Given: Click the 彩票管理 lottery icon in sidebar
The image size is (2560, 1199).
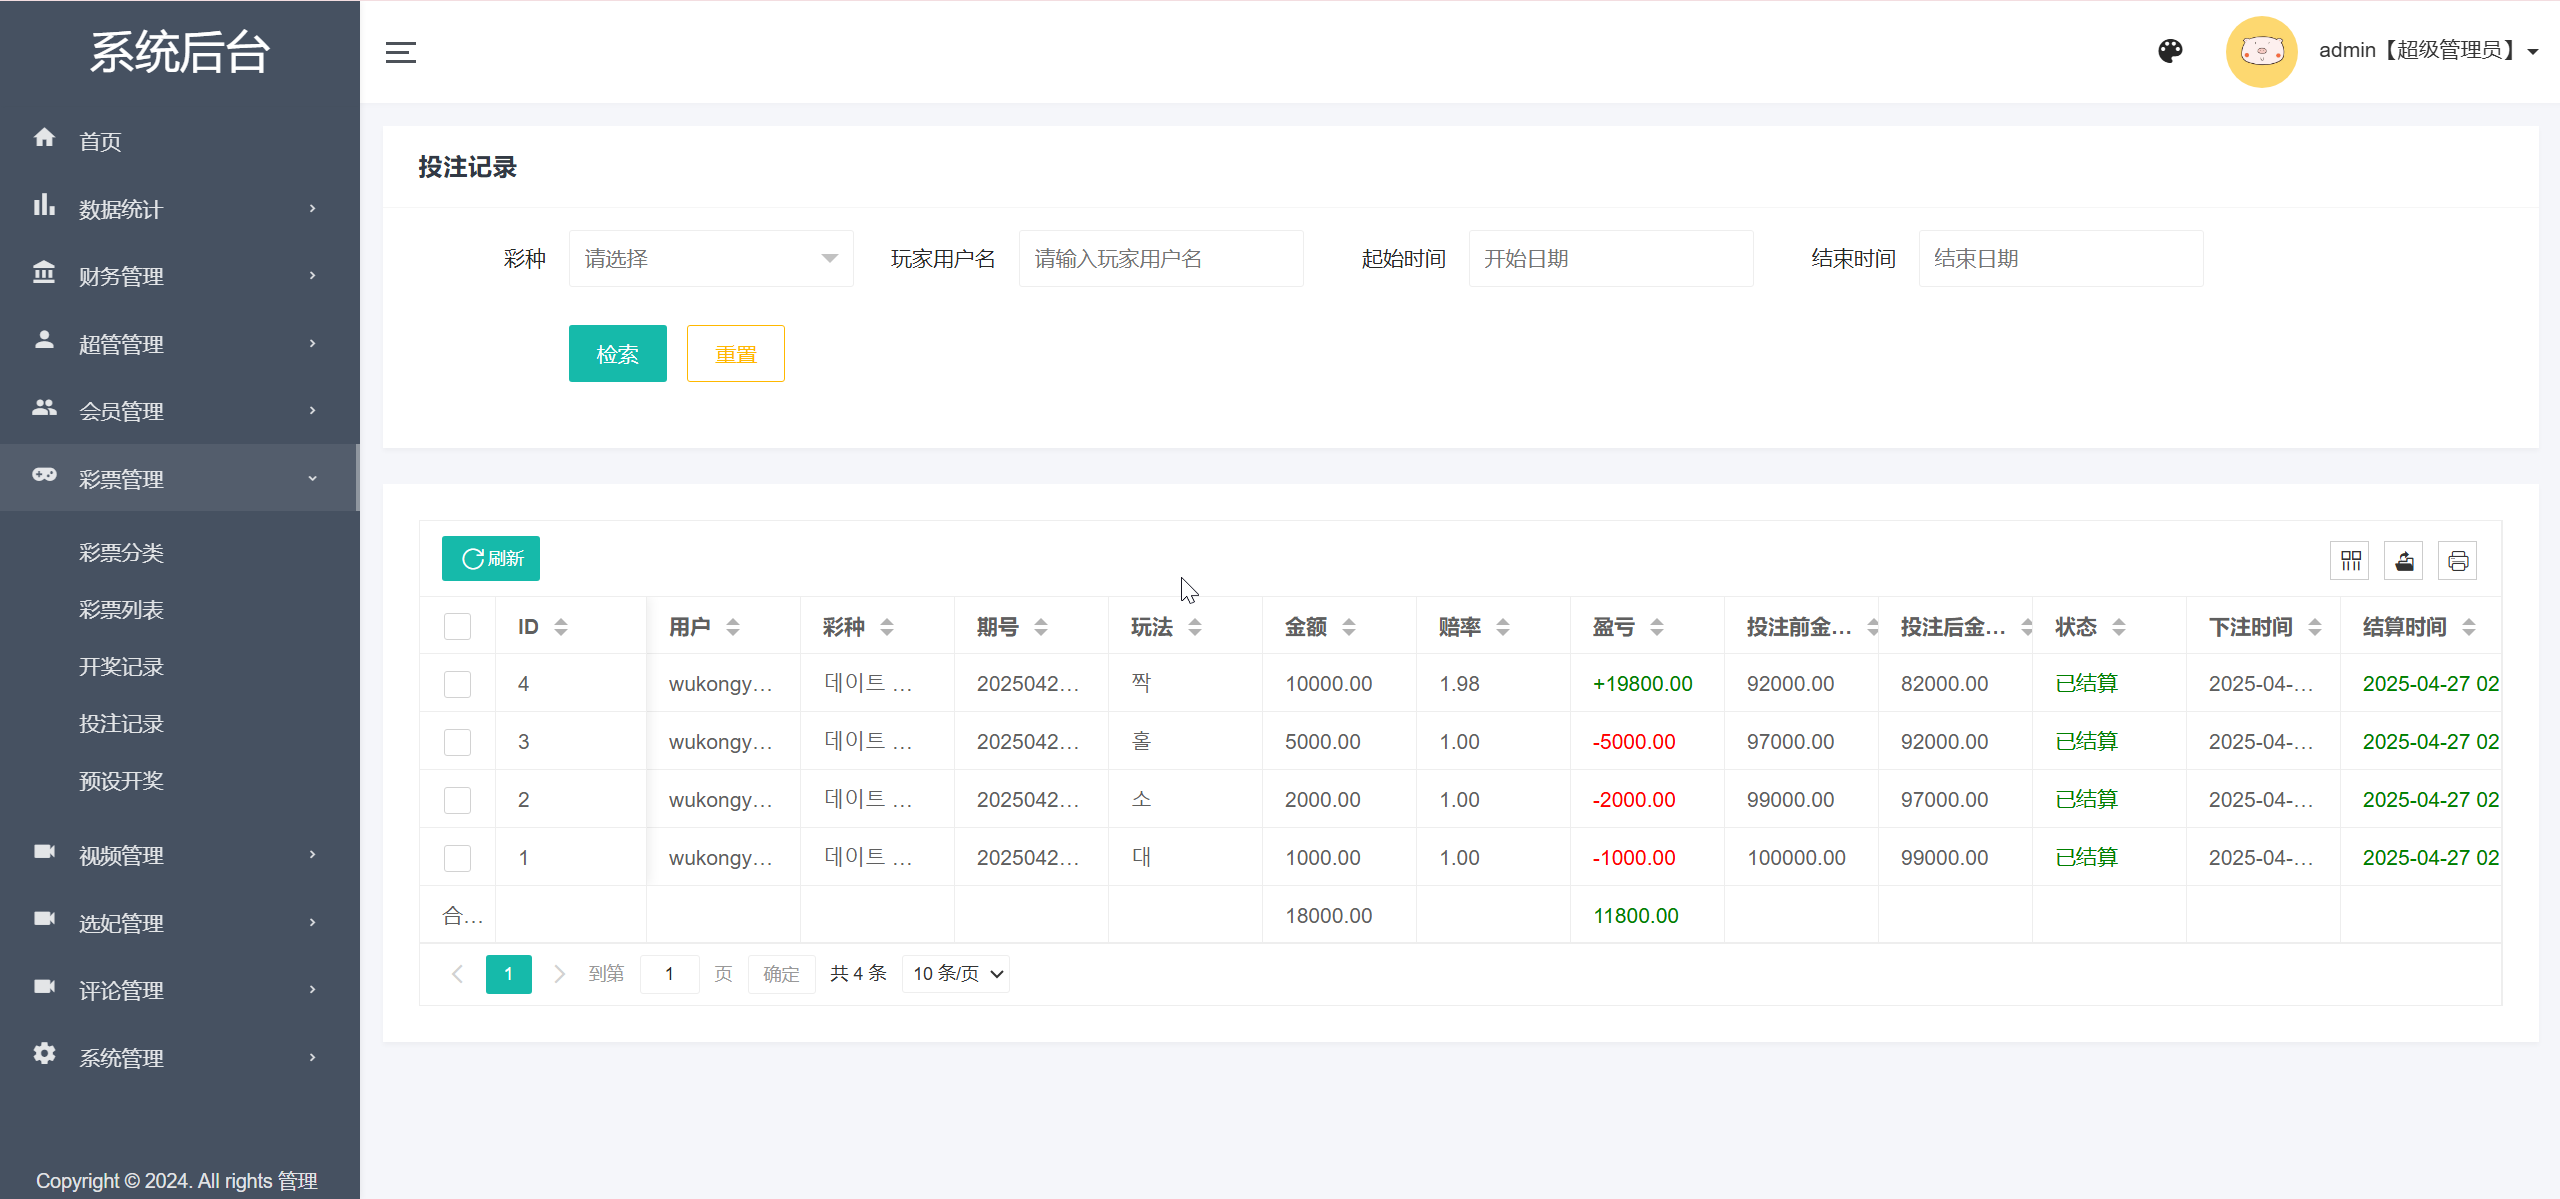Looking at the screenshot, I should click(x=44, y=477).
